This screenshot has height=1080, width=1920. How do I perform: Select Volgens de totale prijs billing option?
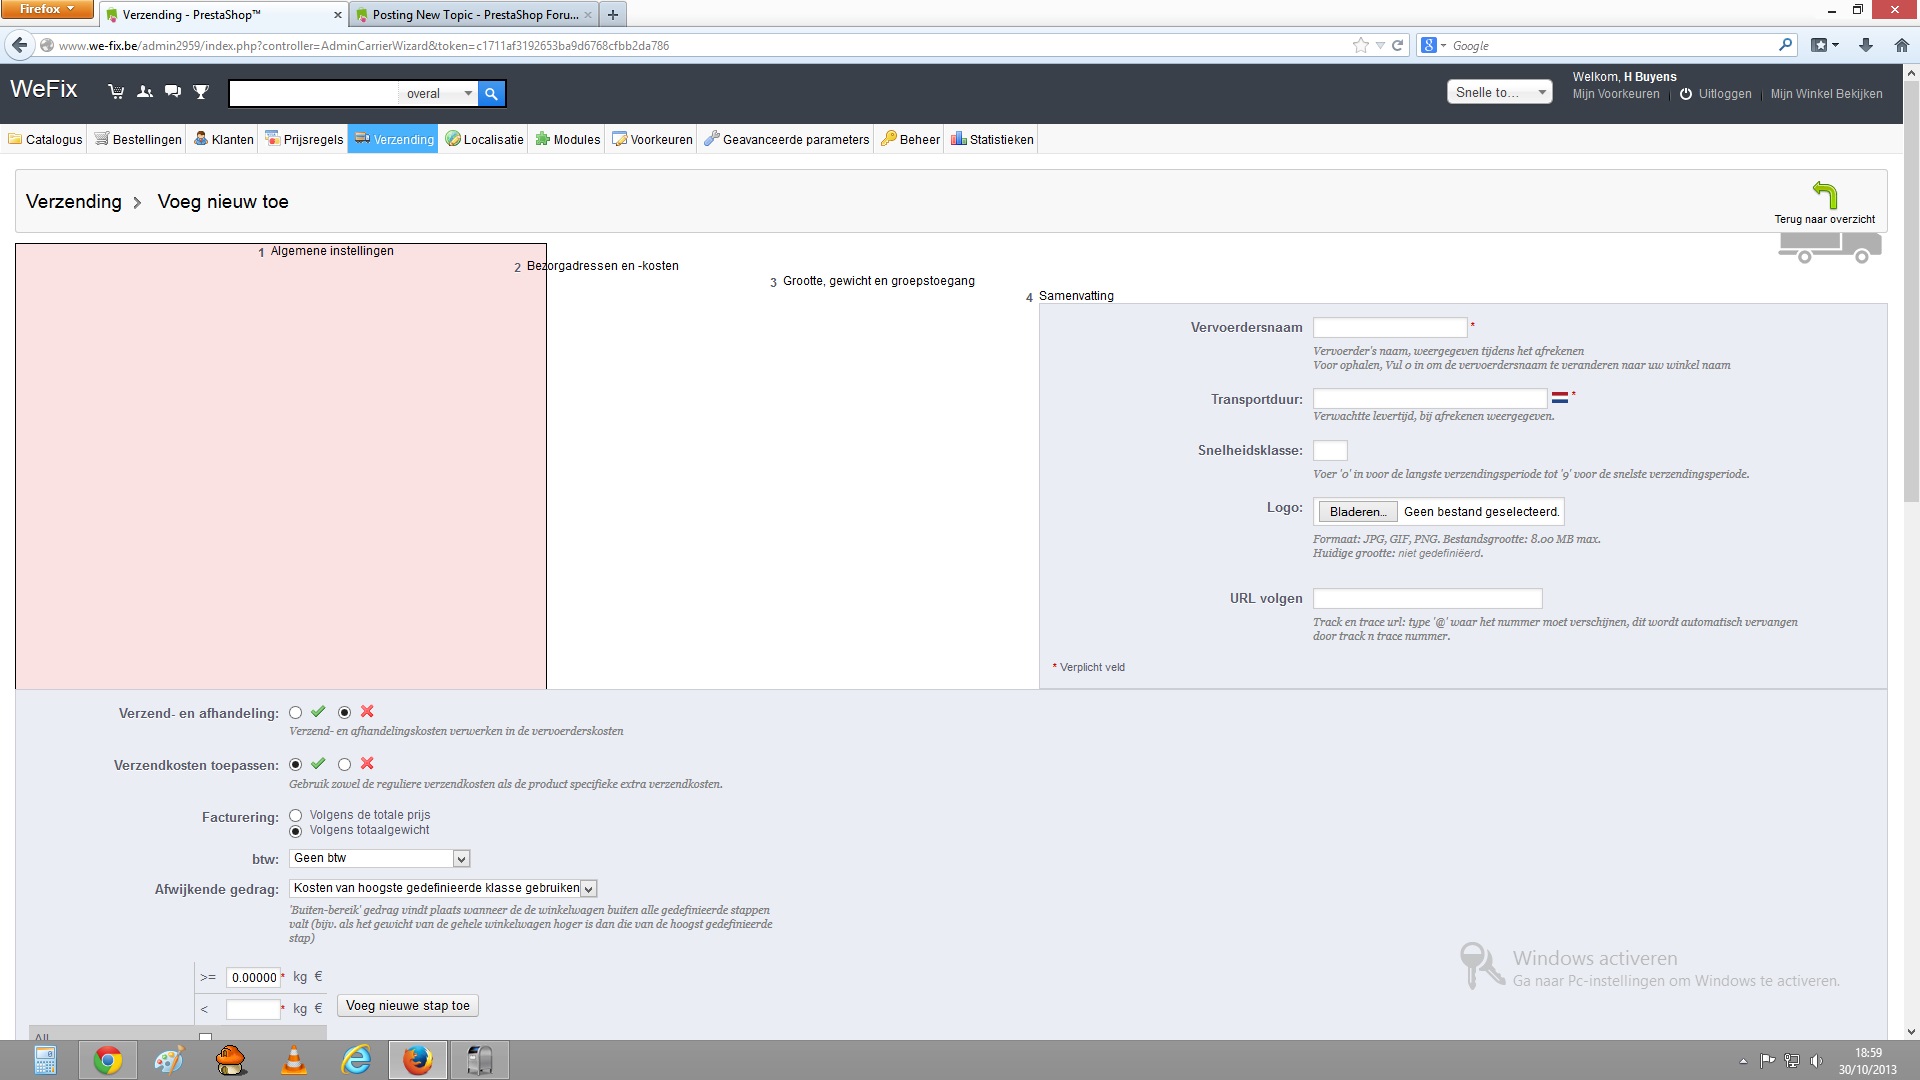(295, 816)
